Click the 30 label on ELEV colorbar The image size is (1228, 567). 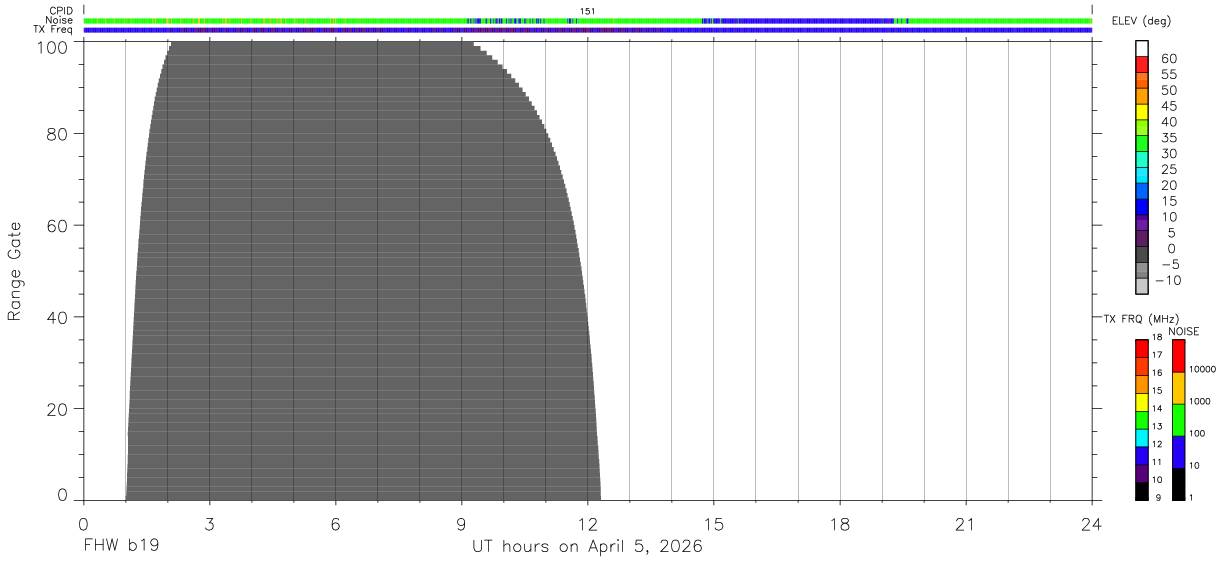(x=1168, y=153)
